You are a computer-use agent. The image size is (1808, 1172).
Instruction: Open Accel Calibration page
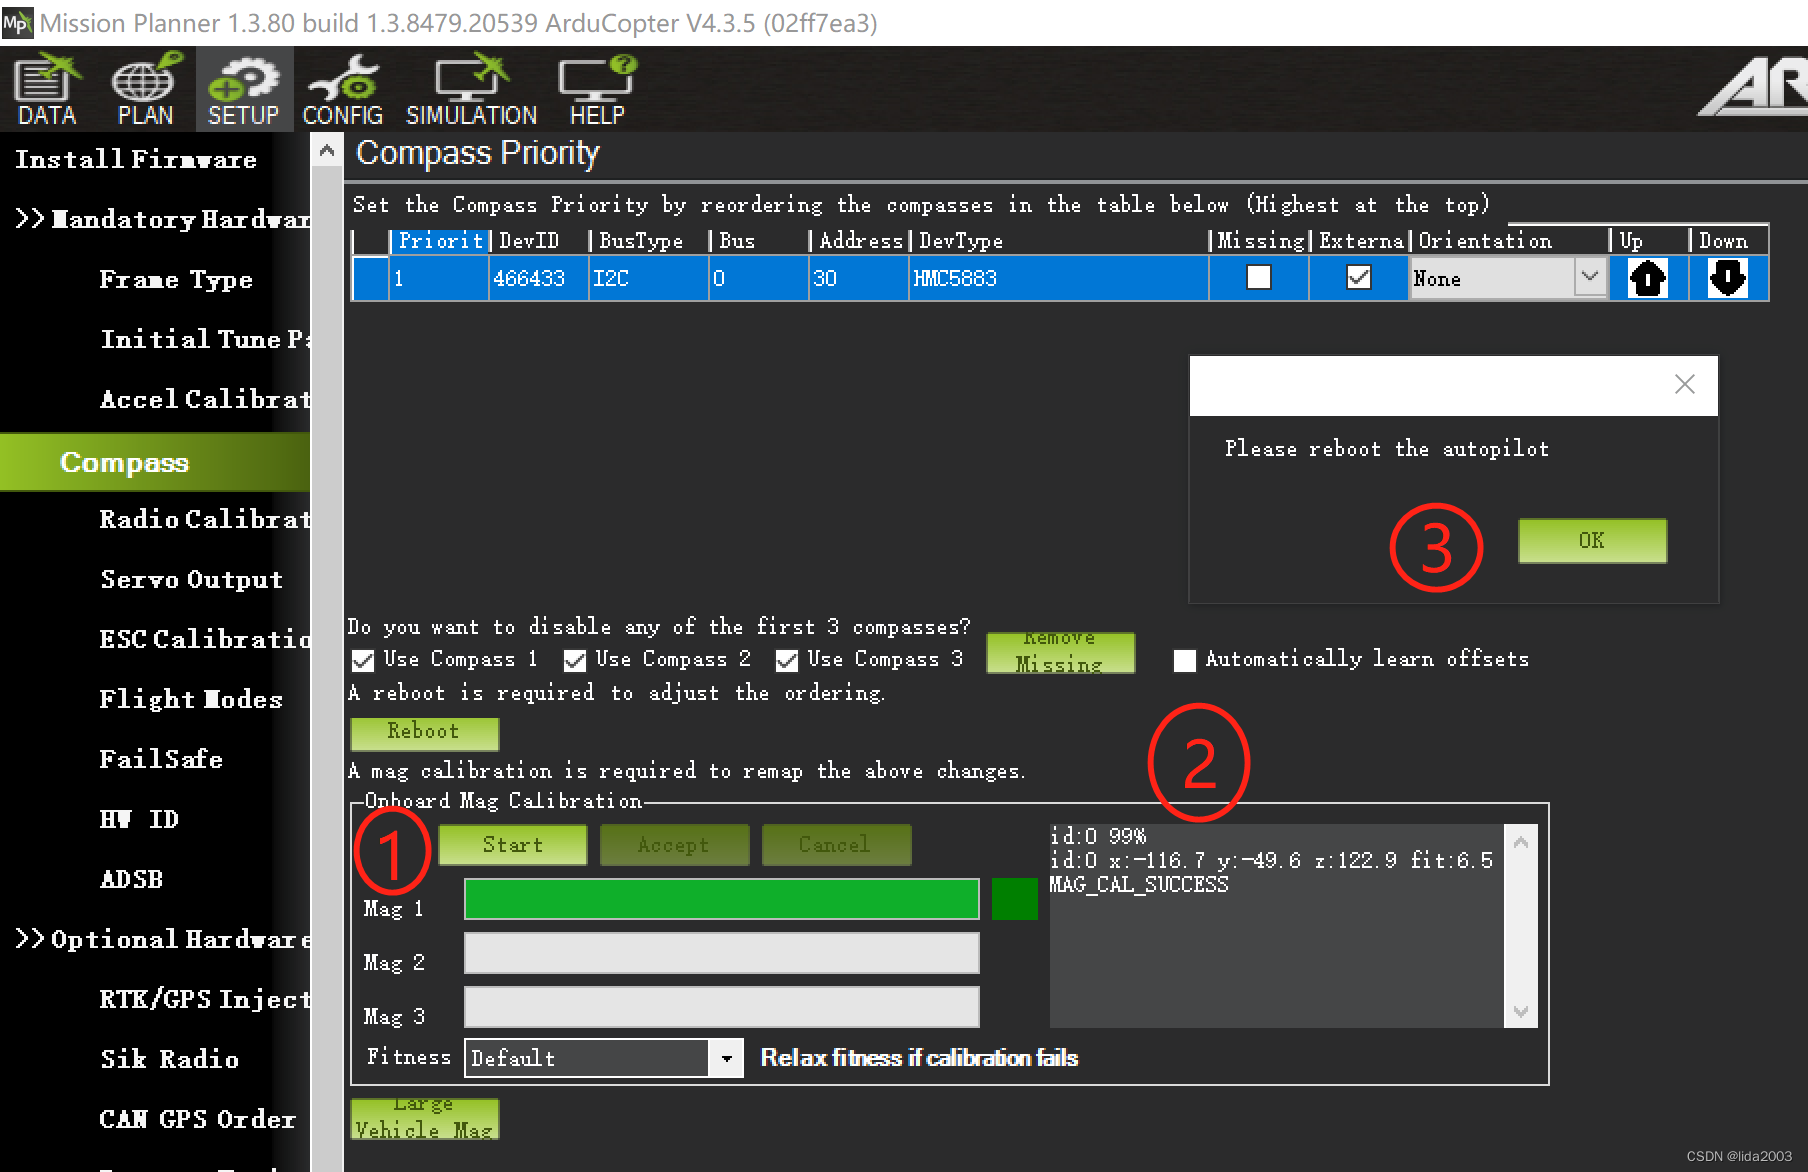(205, 399)
